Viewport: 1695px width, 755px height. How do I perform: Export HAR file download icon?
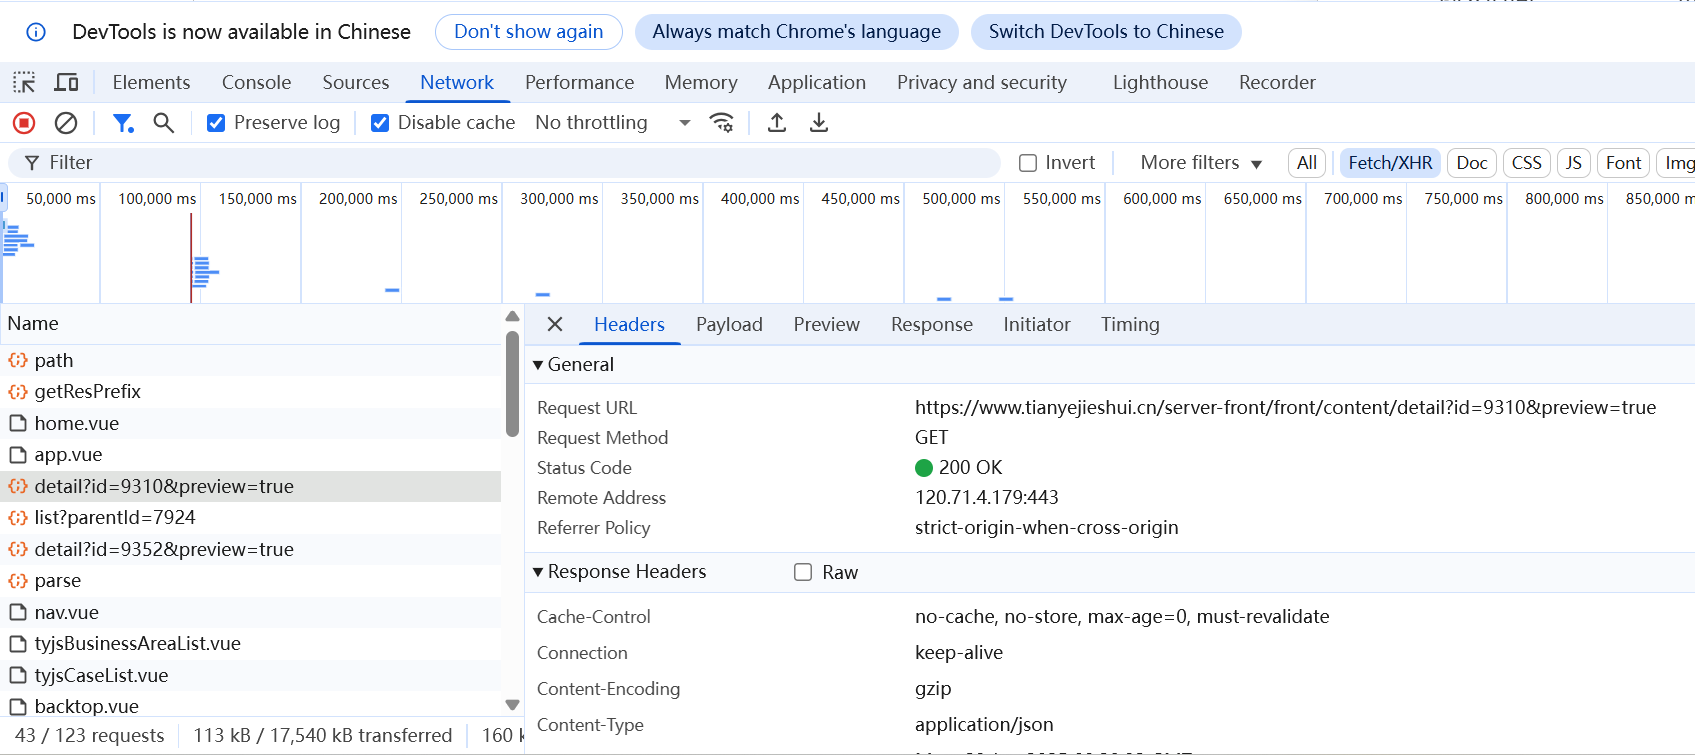click(819, 123)
